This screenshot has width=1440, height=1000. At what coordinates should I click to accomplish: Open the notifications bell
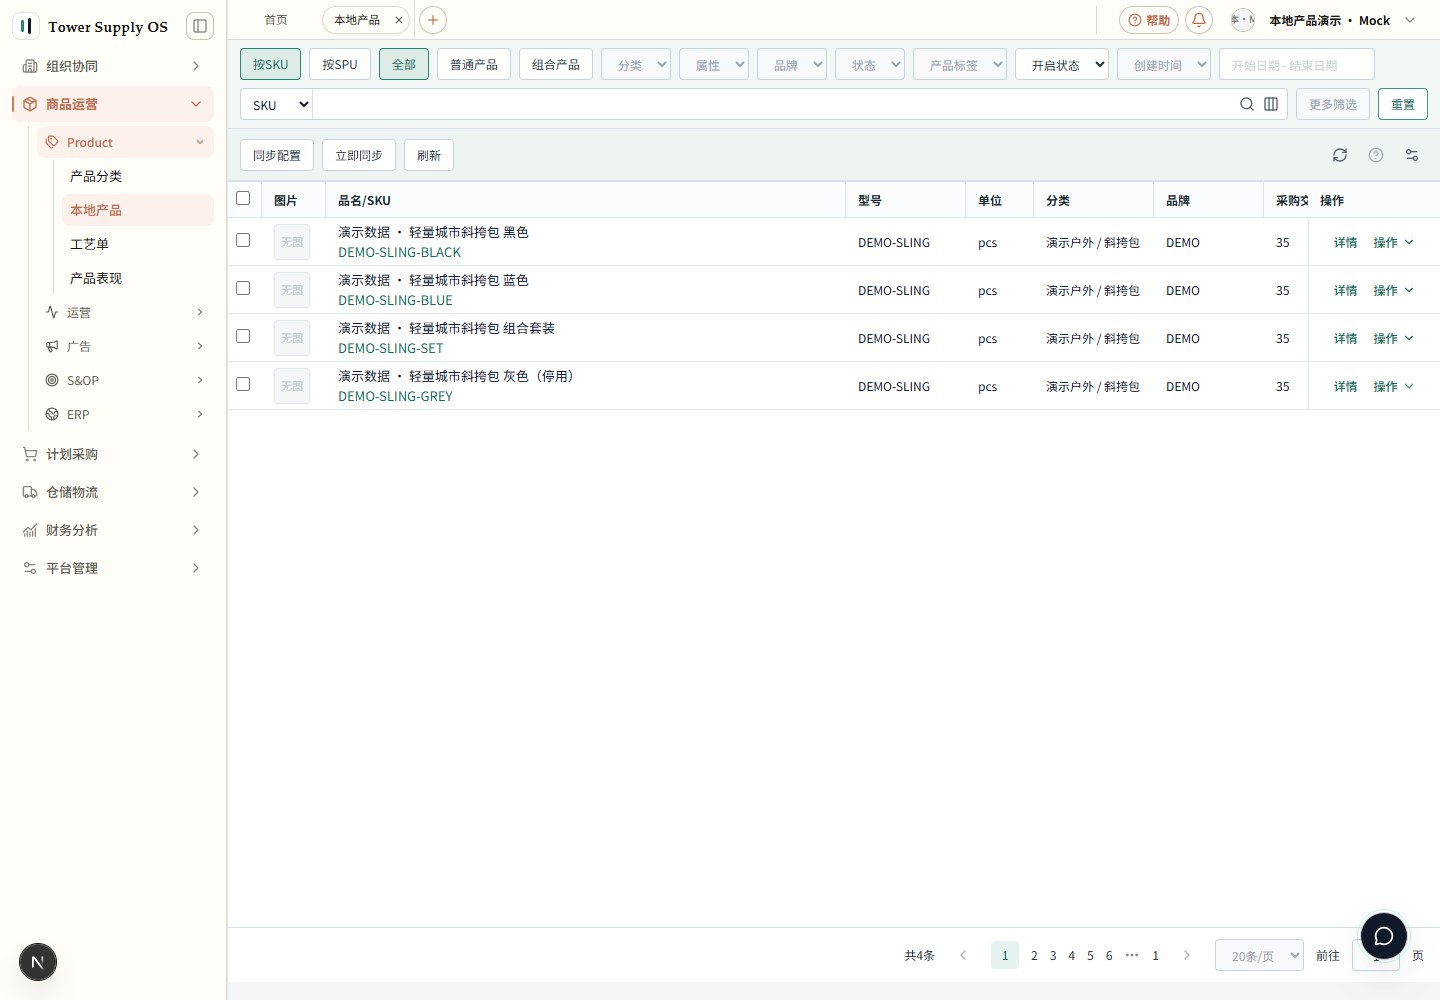(1199, 20)
